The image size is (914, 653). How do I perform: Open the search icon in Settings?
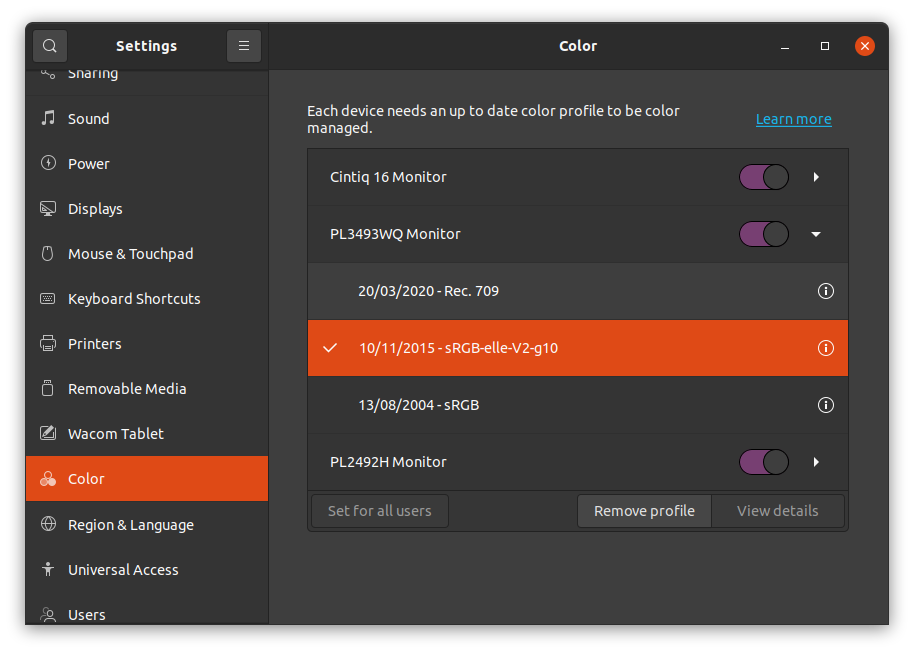pyautogui.click(x=49, y=45)
